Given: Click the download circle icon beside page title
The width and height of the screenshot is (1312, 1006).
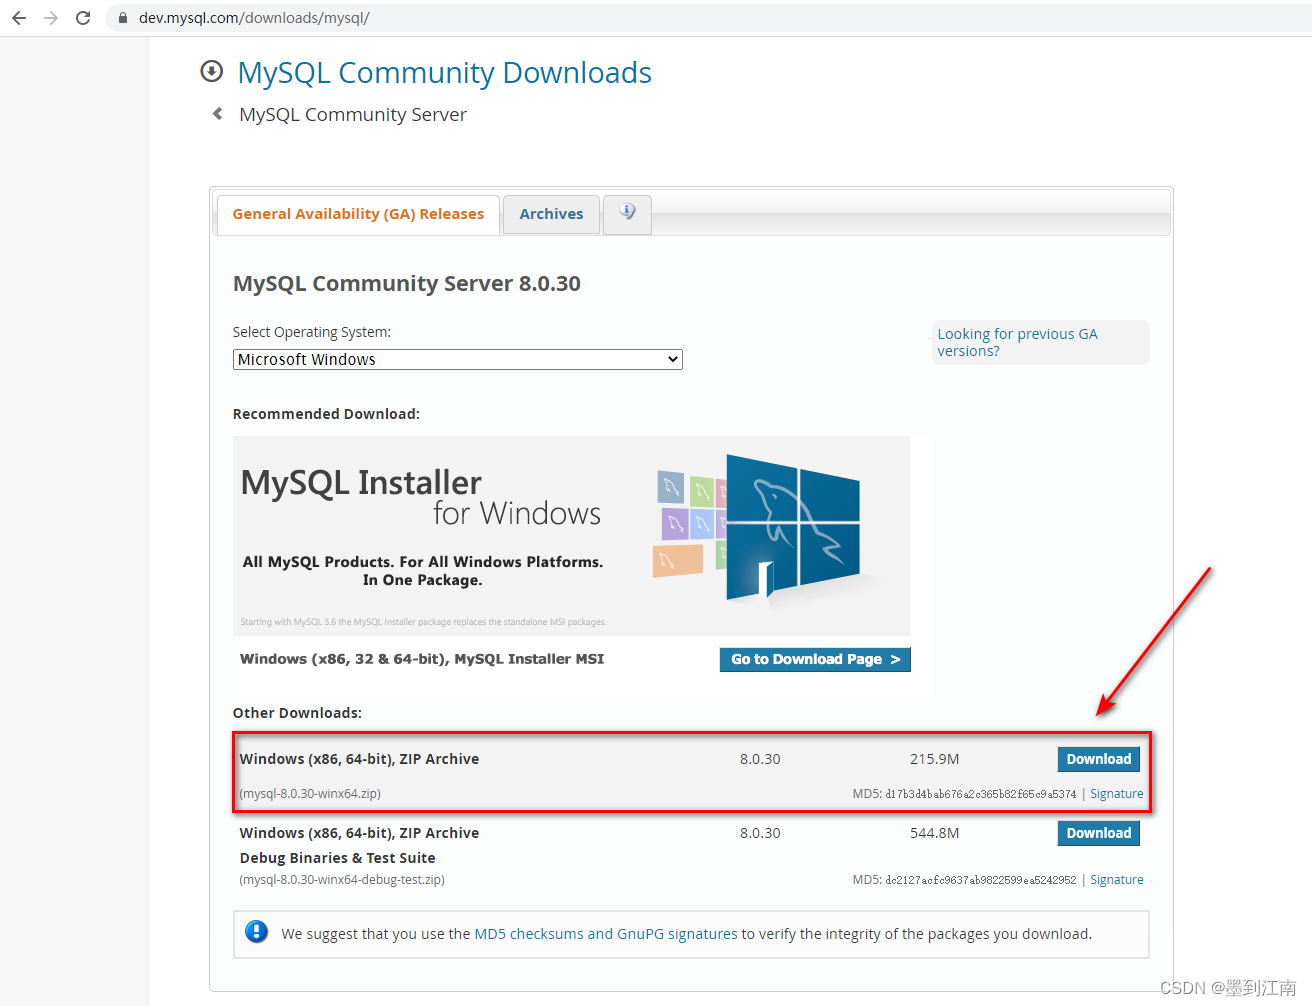Looking at the screenshot, I should pyautogui.click(x=211, y=71).
